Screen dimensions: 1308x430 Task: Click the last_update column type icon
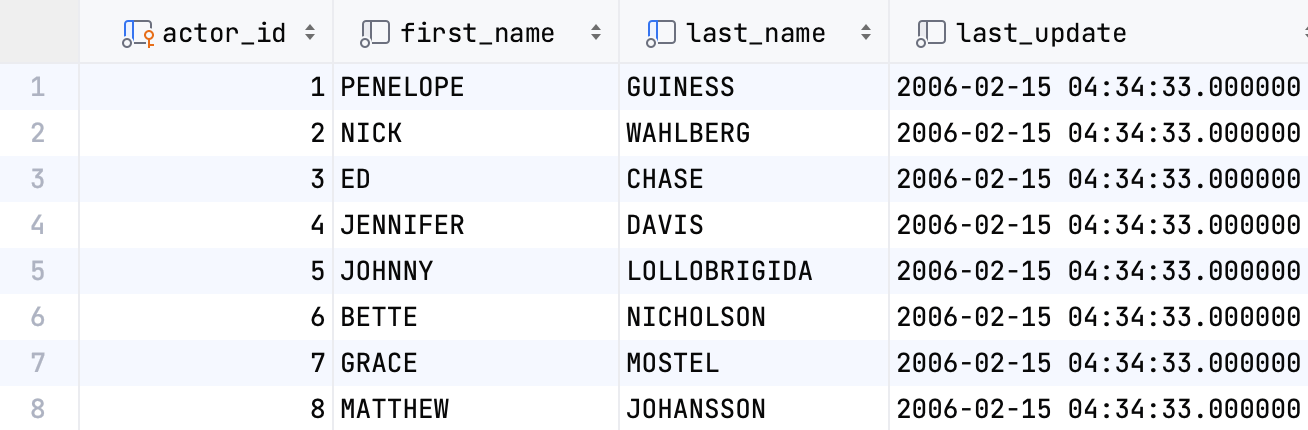pyautogui.click(x=931, y=34)
